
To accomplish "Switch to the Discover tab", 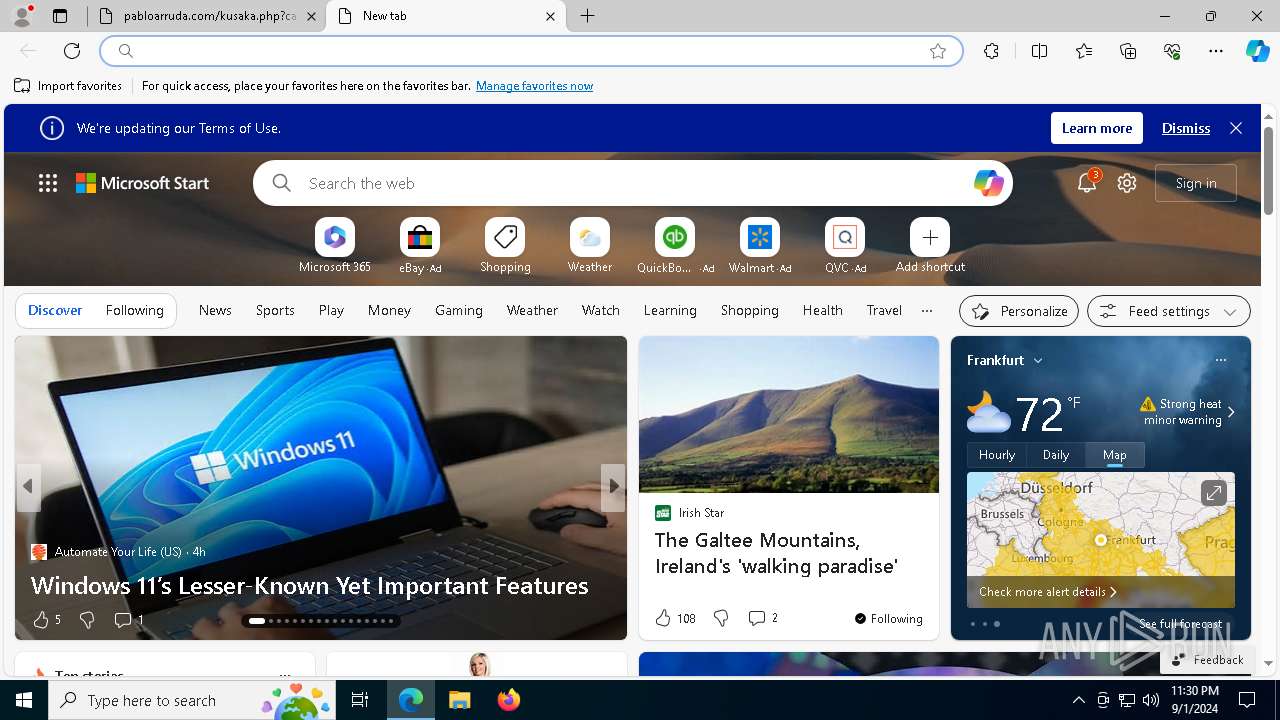I will pos(55,310).
